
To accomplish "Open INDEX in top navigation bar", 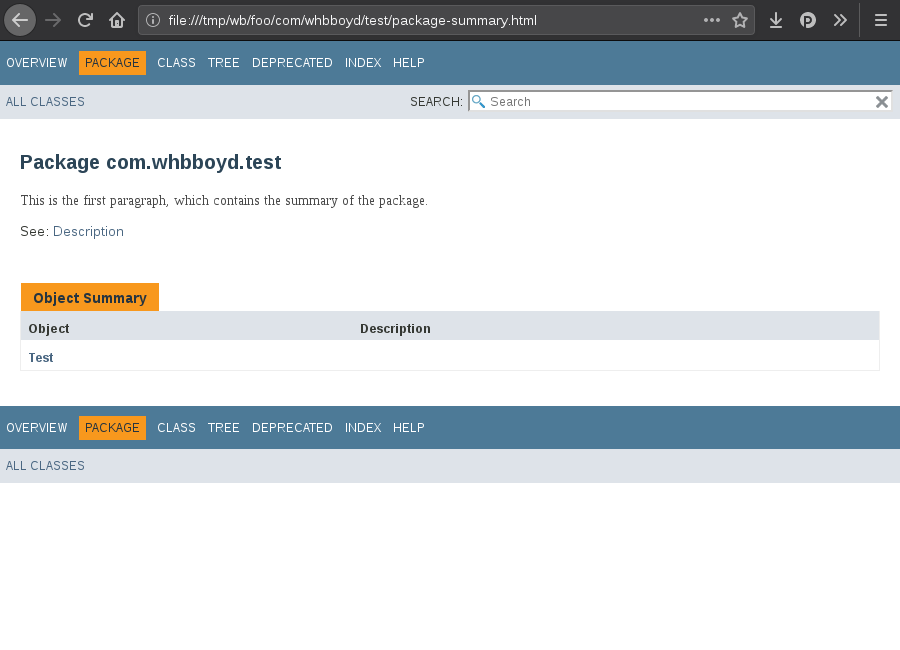I will pos(363,63).
